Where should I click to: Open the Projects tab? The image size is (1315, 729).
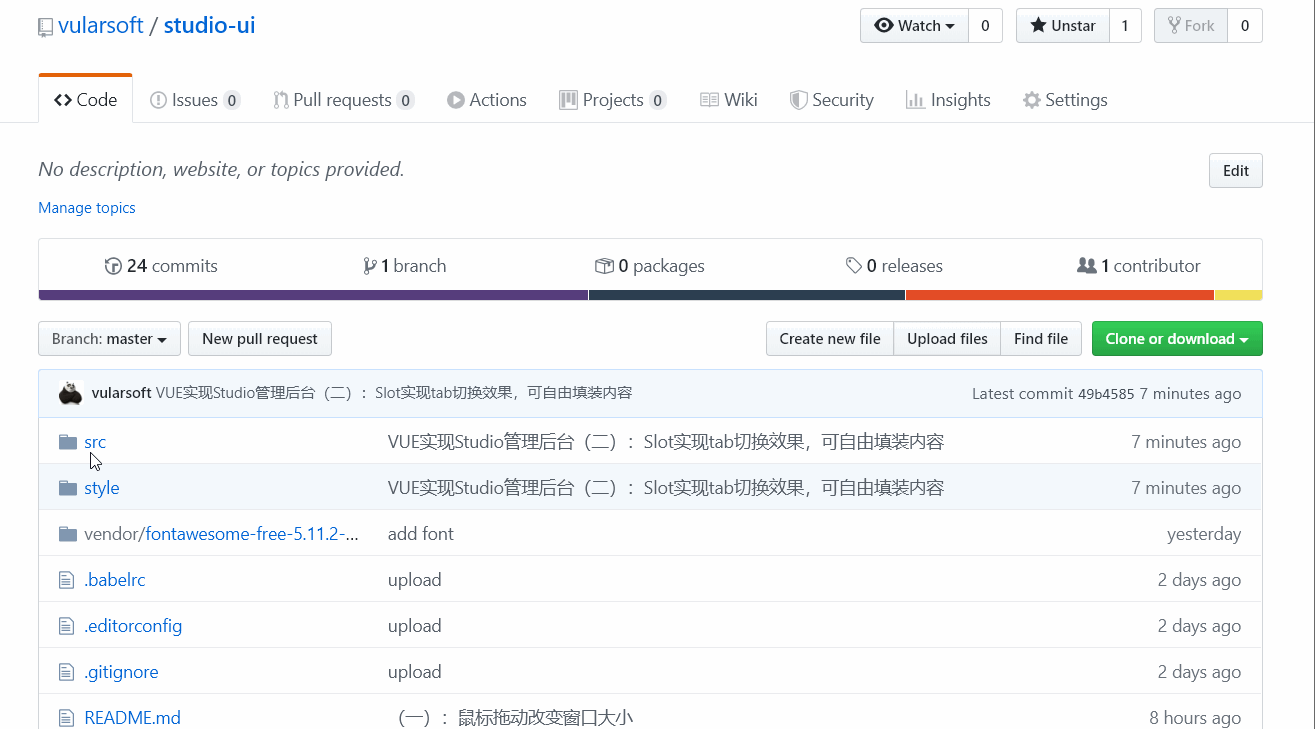coord(613,100)
